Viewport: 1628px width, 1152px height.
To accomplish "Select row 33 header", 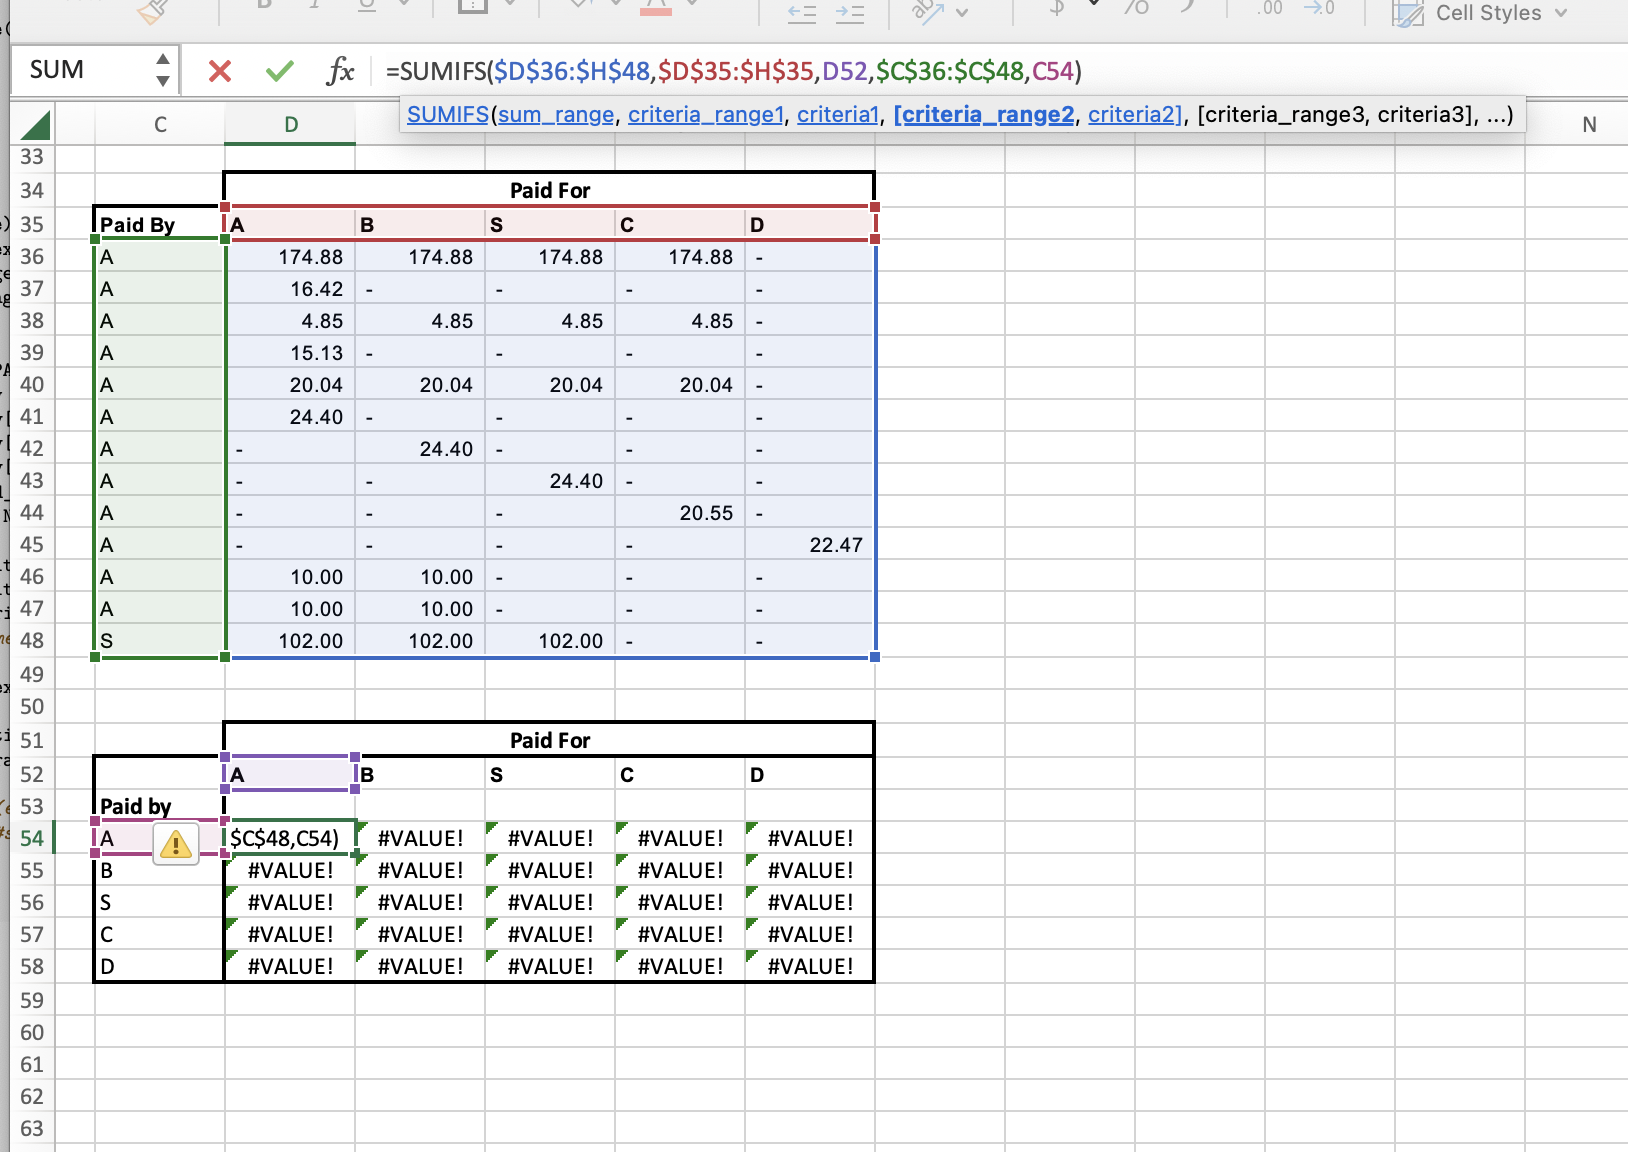I will tap(32, 157).
